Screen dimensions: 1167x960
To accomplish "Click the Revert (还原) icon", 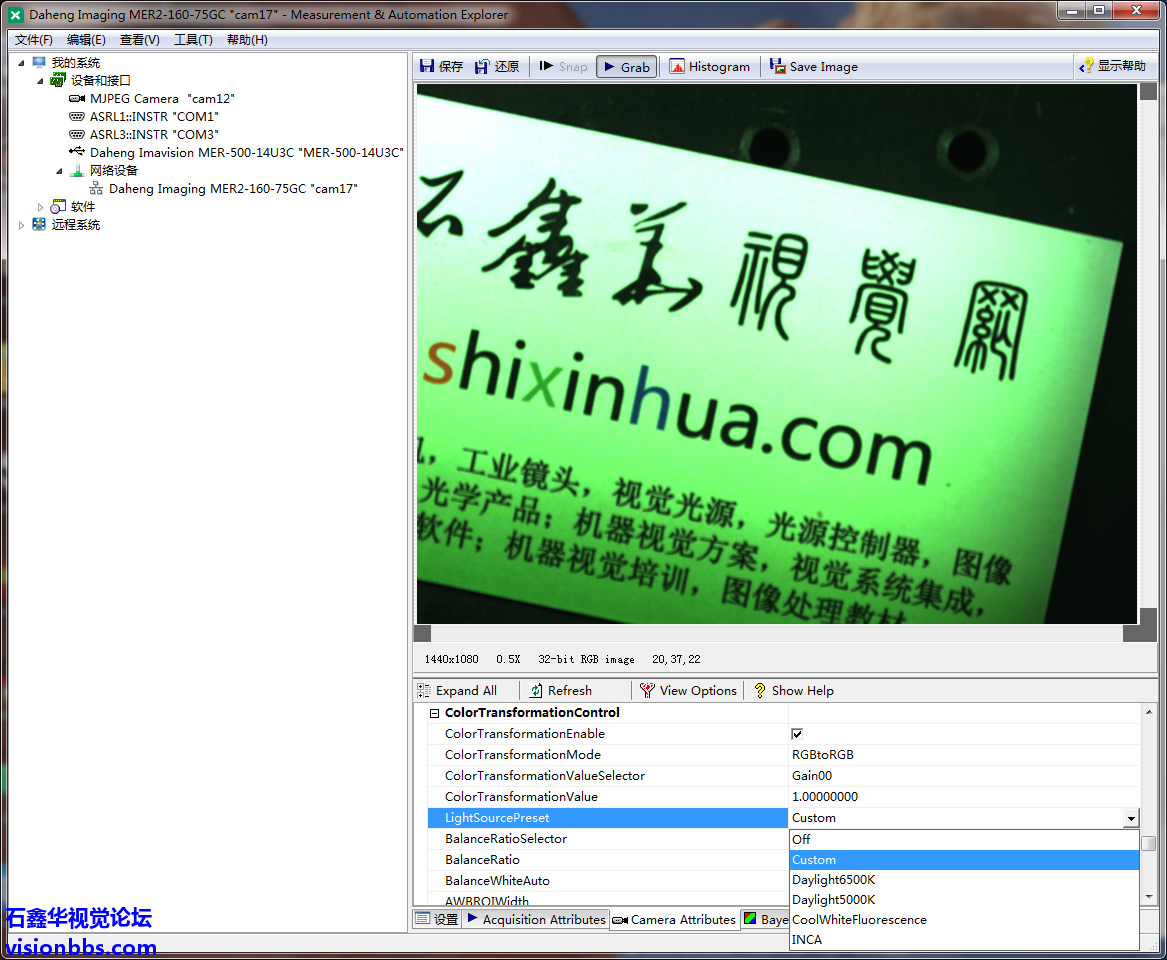I will [x=482, y=66].
